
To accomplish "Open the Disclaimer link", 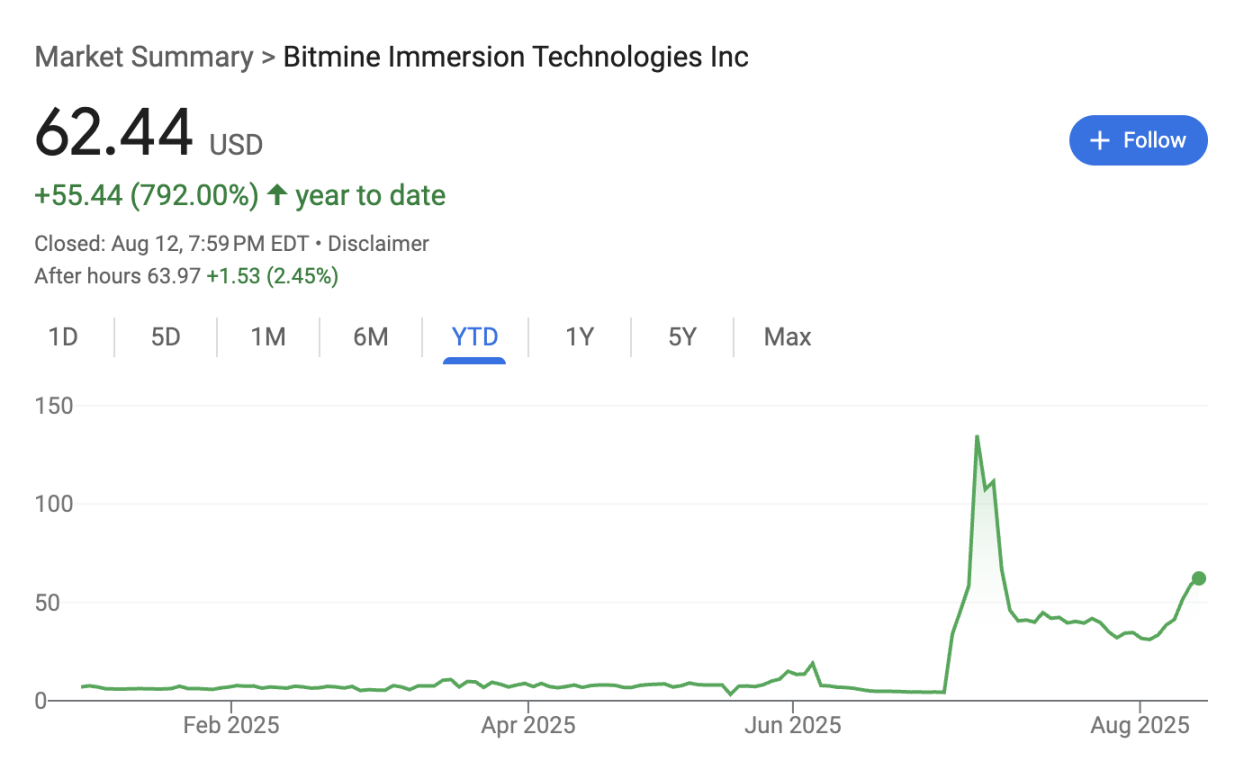I will tap(378, 243).
